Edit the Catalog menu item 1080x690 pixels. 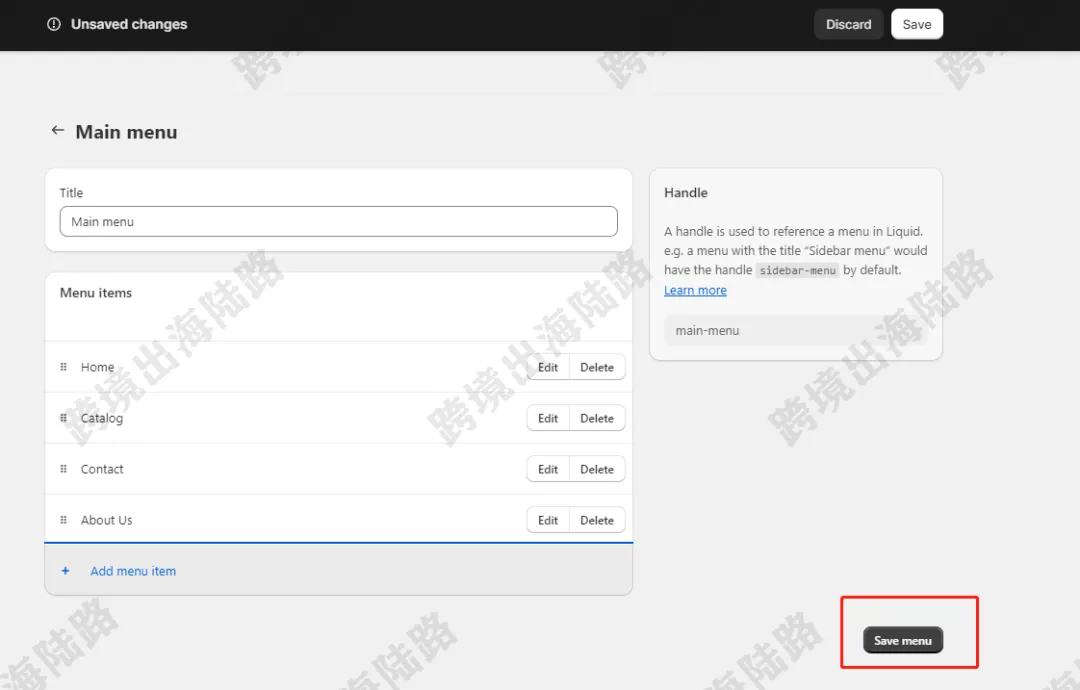pos(548,418)
